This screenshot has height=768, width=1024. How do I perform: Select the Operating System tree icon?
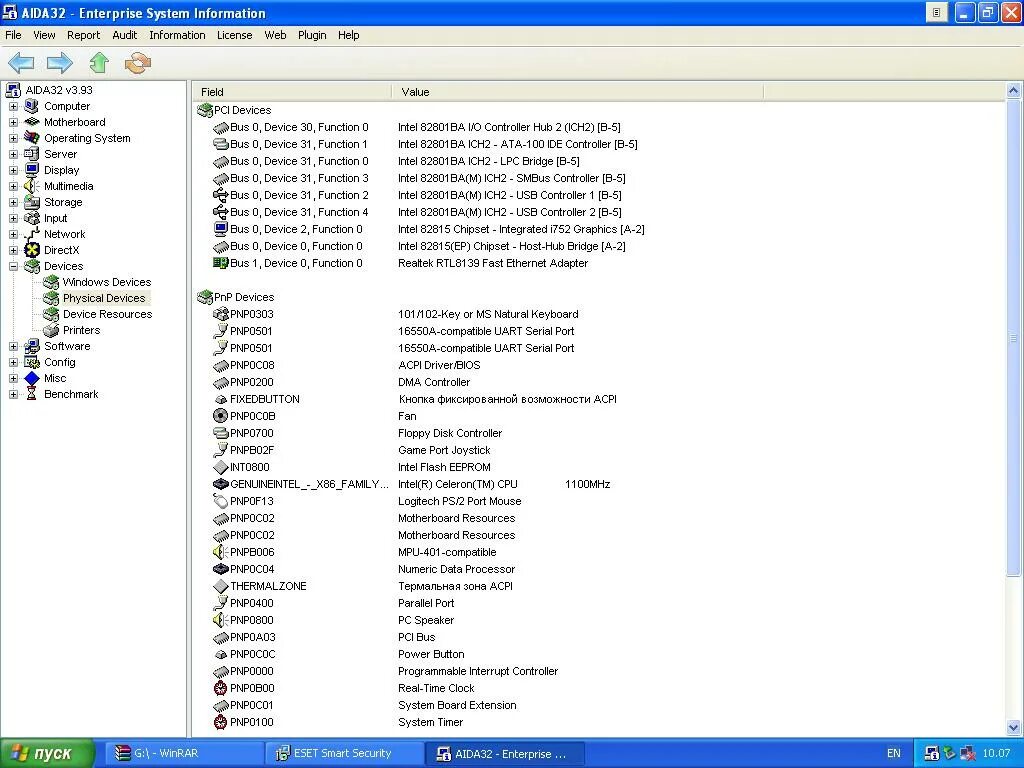click(31, 138)
